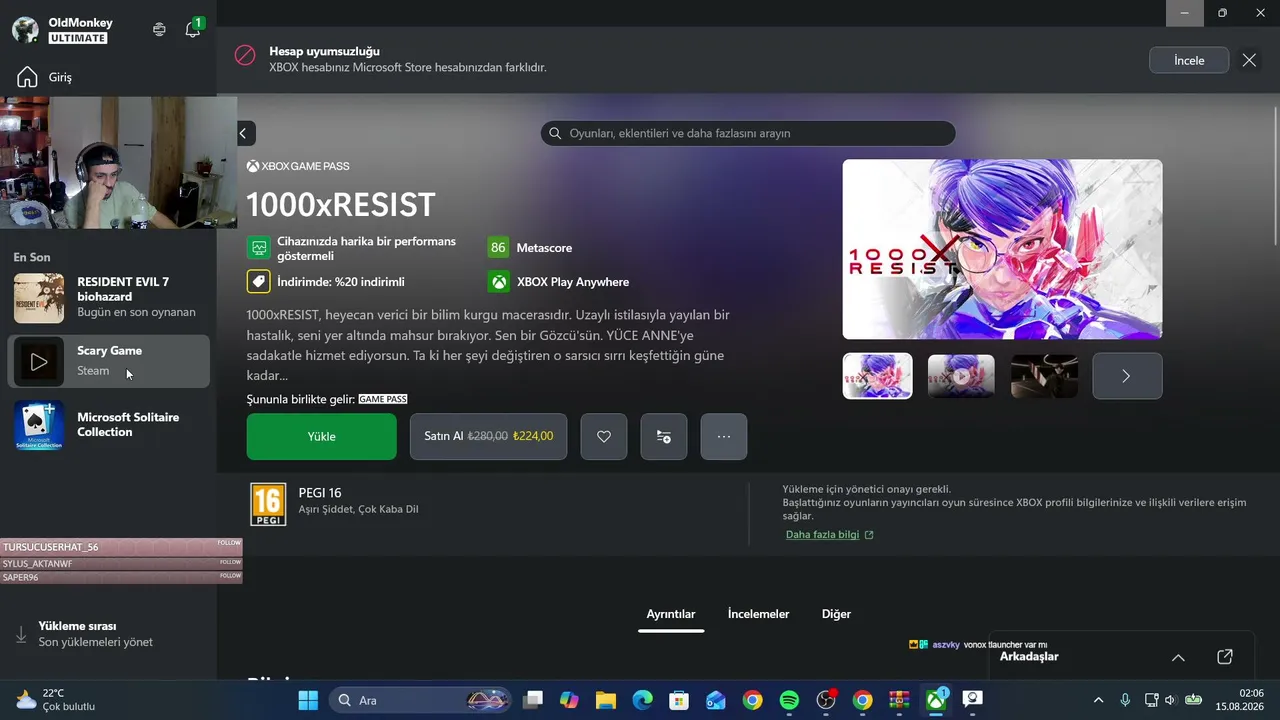
Task: Open Microsoft Store from the taskbar
Action: click(679, 700)
